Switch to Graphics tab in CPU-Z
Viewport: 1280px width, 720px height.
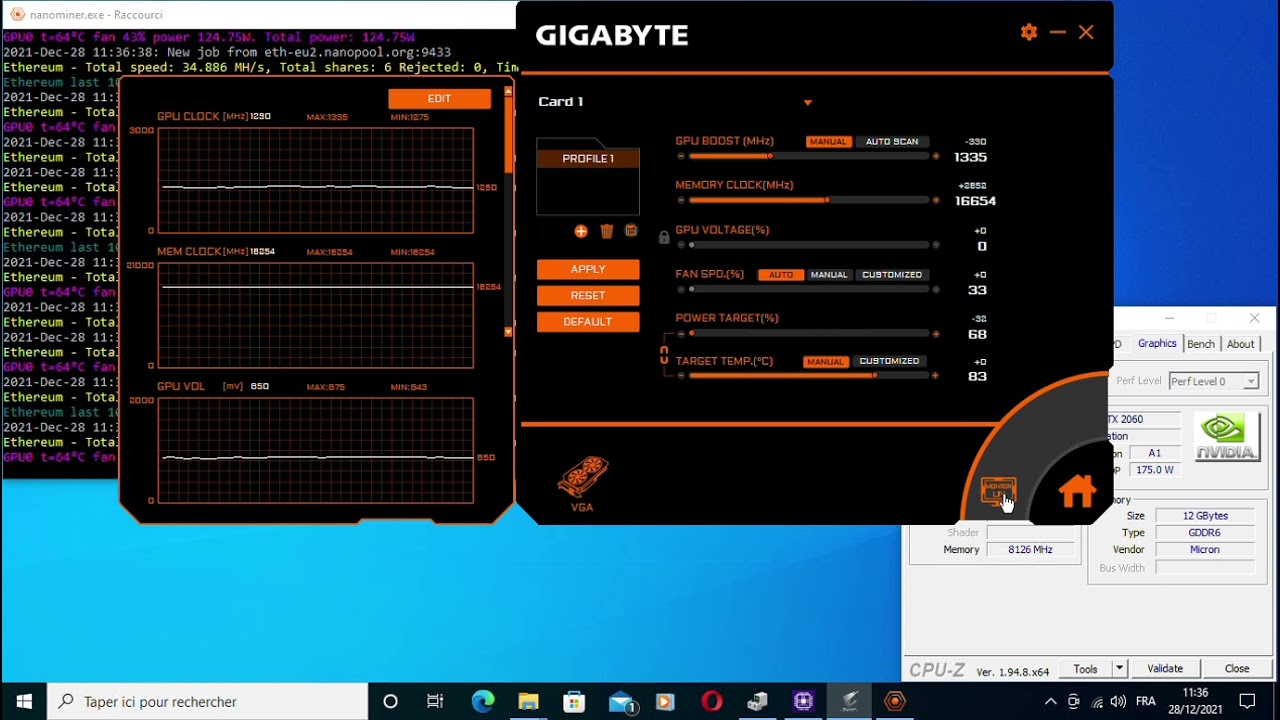[1157, 343]
